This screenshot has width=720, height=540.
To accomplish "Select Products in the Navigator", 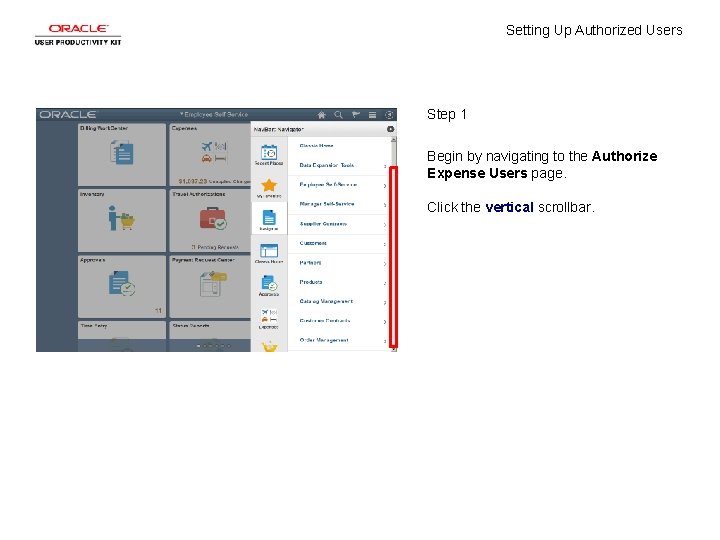I will (x=310, y=282).
